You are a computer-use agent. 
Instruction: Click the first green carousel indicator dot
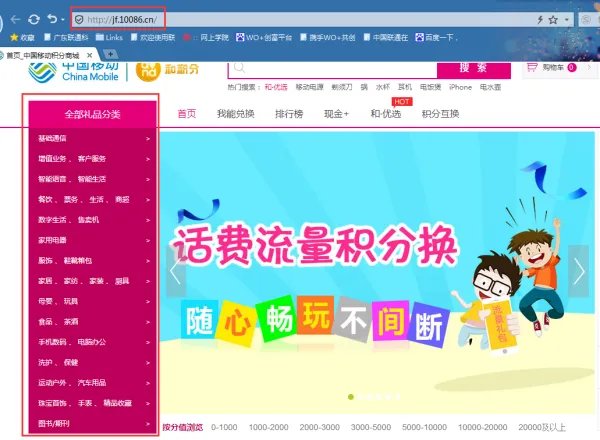coord(351,397)
